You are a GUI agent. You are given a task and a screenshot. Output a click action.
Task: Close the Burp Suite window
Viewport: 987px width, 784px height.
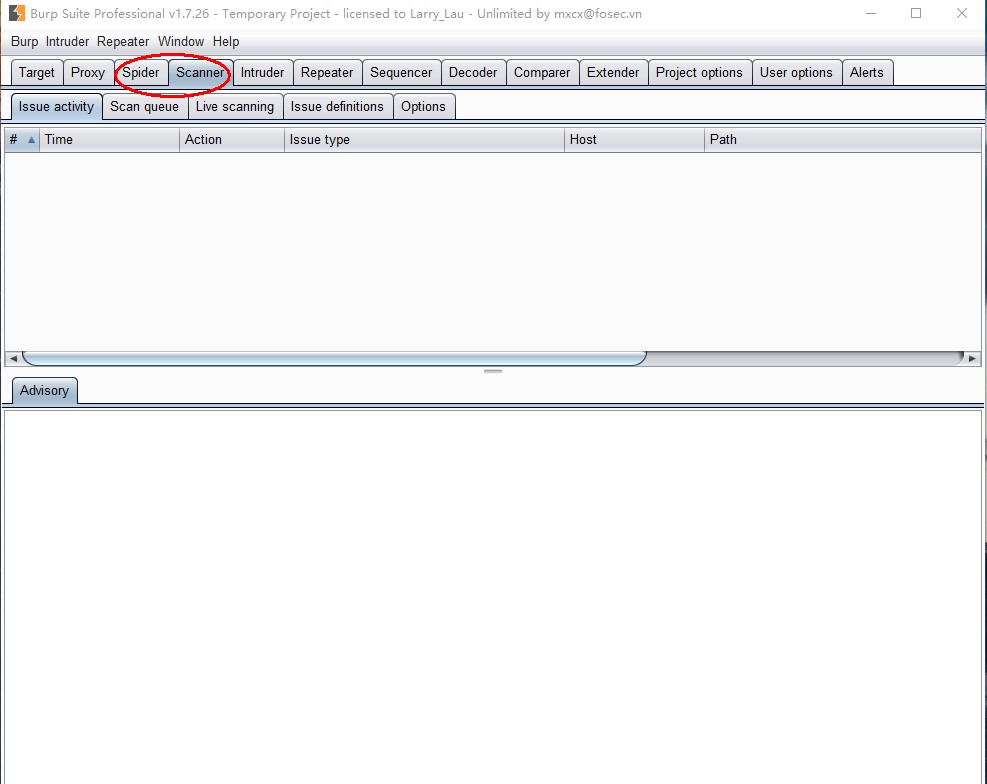(962, 13)
